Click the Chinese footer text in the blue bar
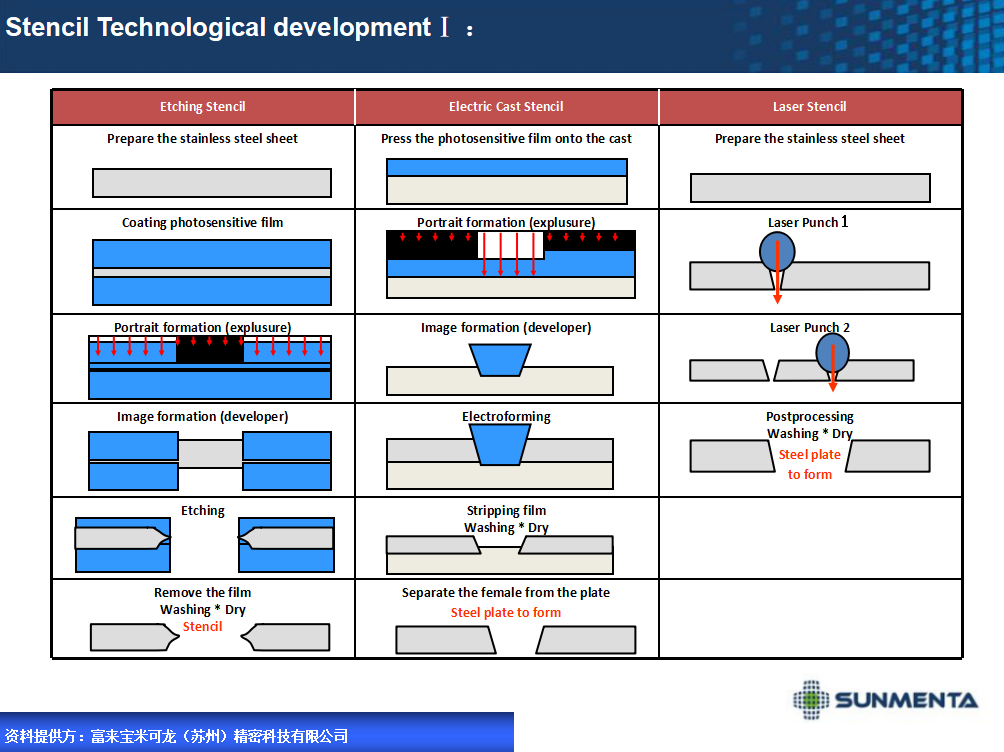The height and width of the screenshot is (752, 1004). point(177,736)
